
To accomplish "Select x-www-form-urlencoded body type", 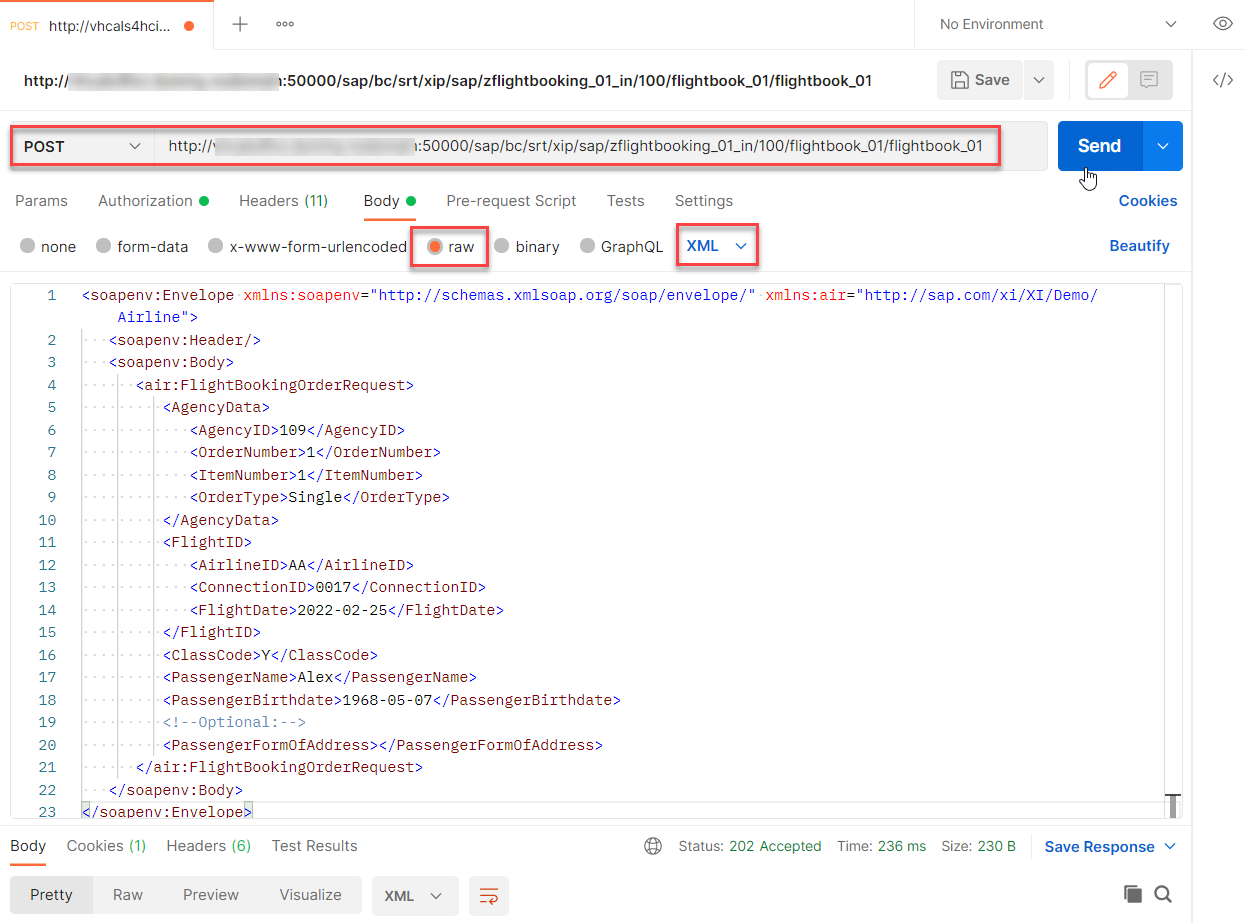I will click(x=307, y=246).
